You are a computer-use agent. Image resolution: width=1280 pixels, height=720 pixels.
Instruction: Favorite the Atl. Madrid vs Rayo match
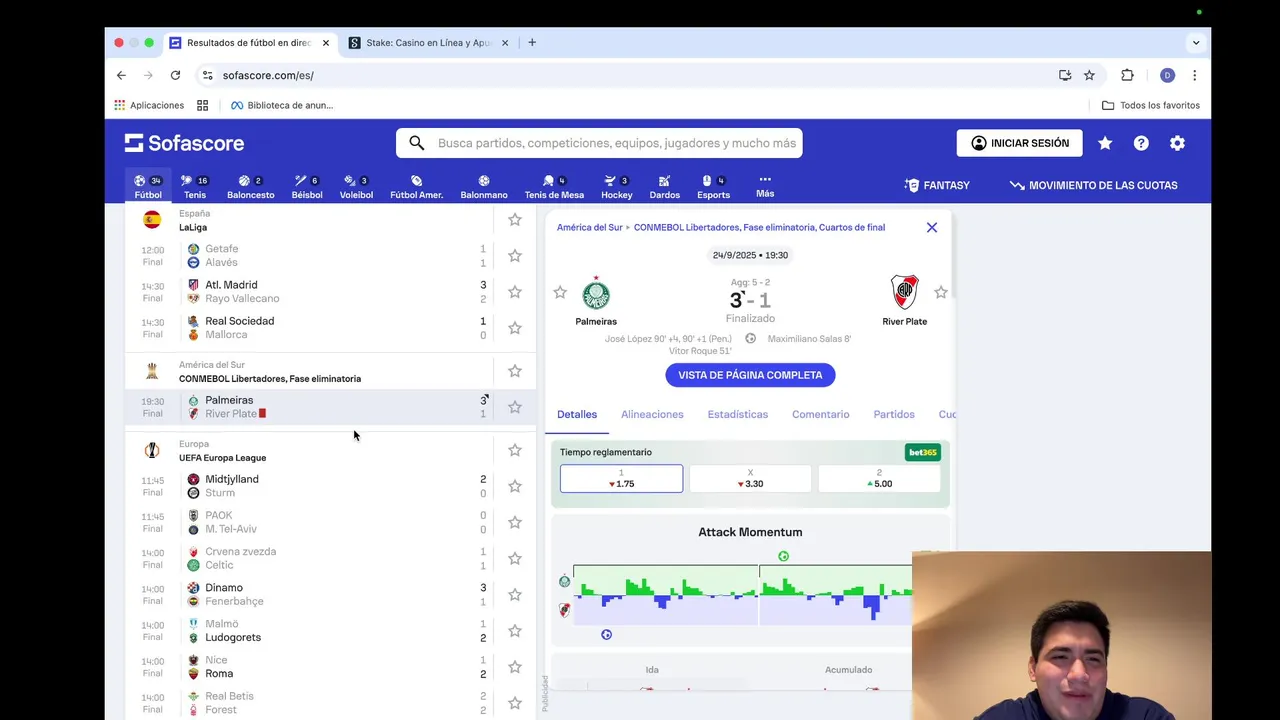(x=515, y=291)
